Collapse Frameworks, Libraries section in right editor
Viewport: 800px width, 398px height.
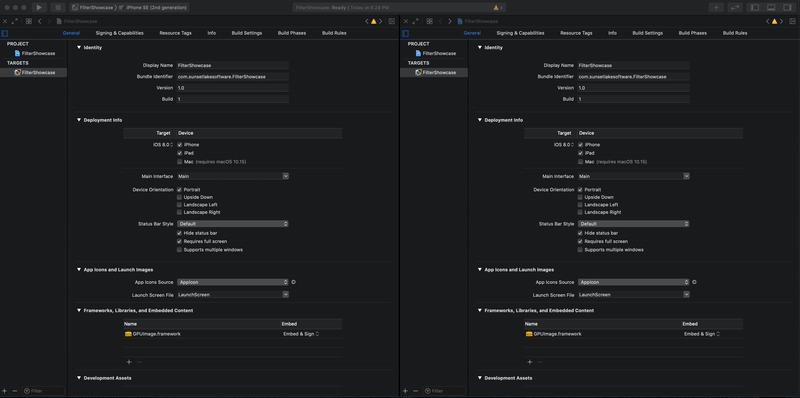click(480, 310)
